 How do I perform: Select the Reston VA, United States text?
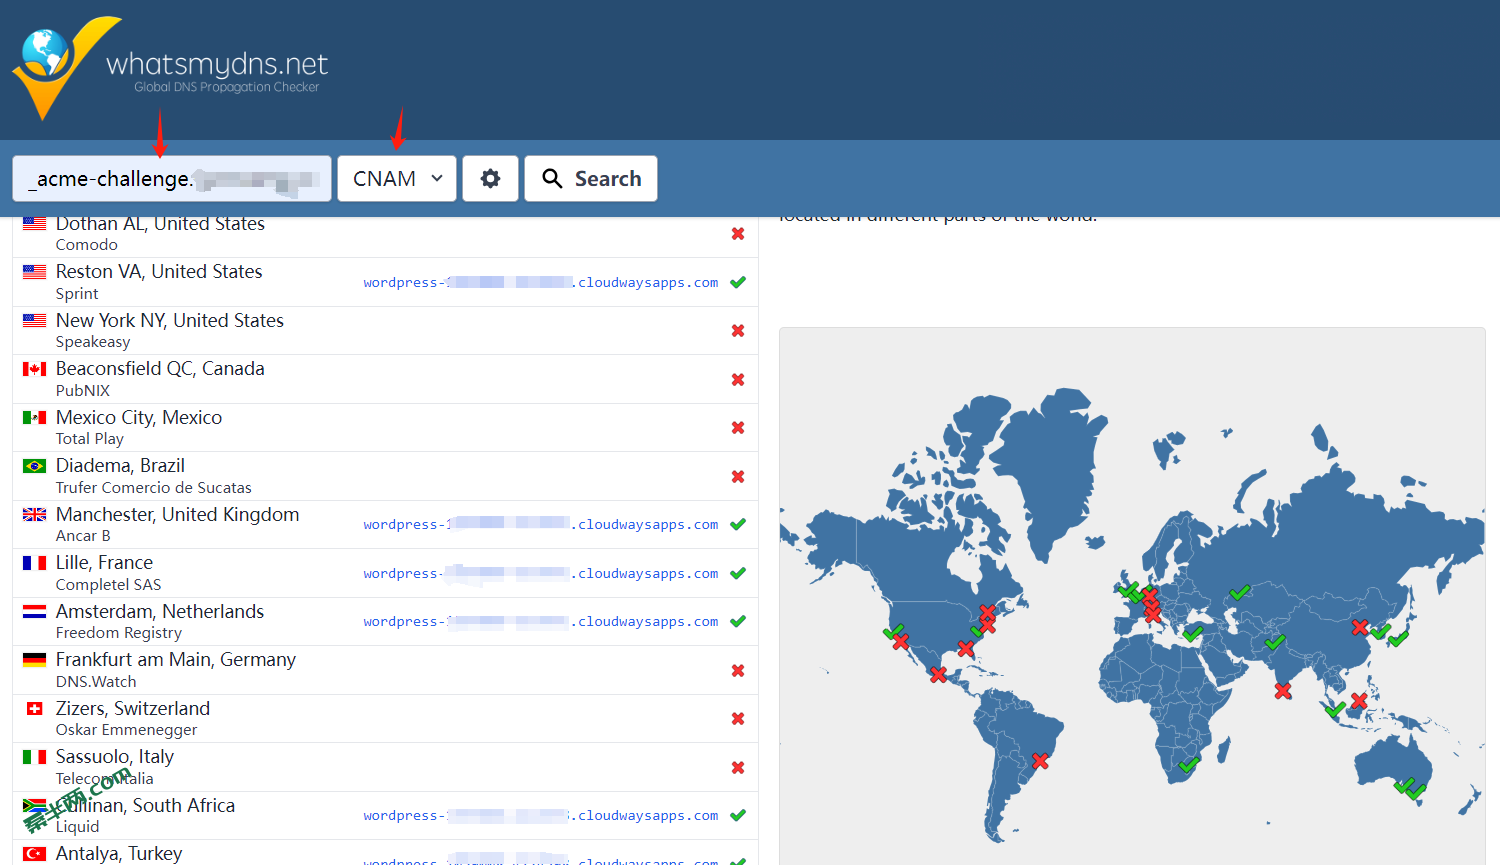click(x=159, y=271)
